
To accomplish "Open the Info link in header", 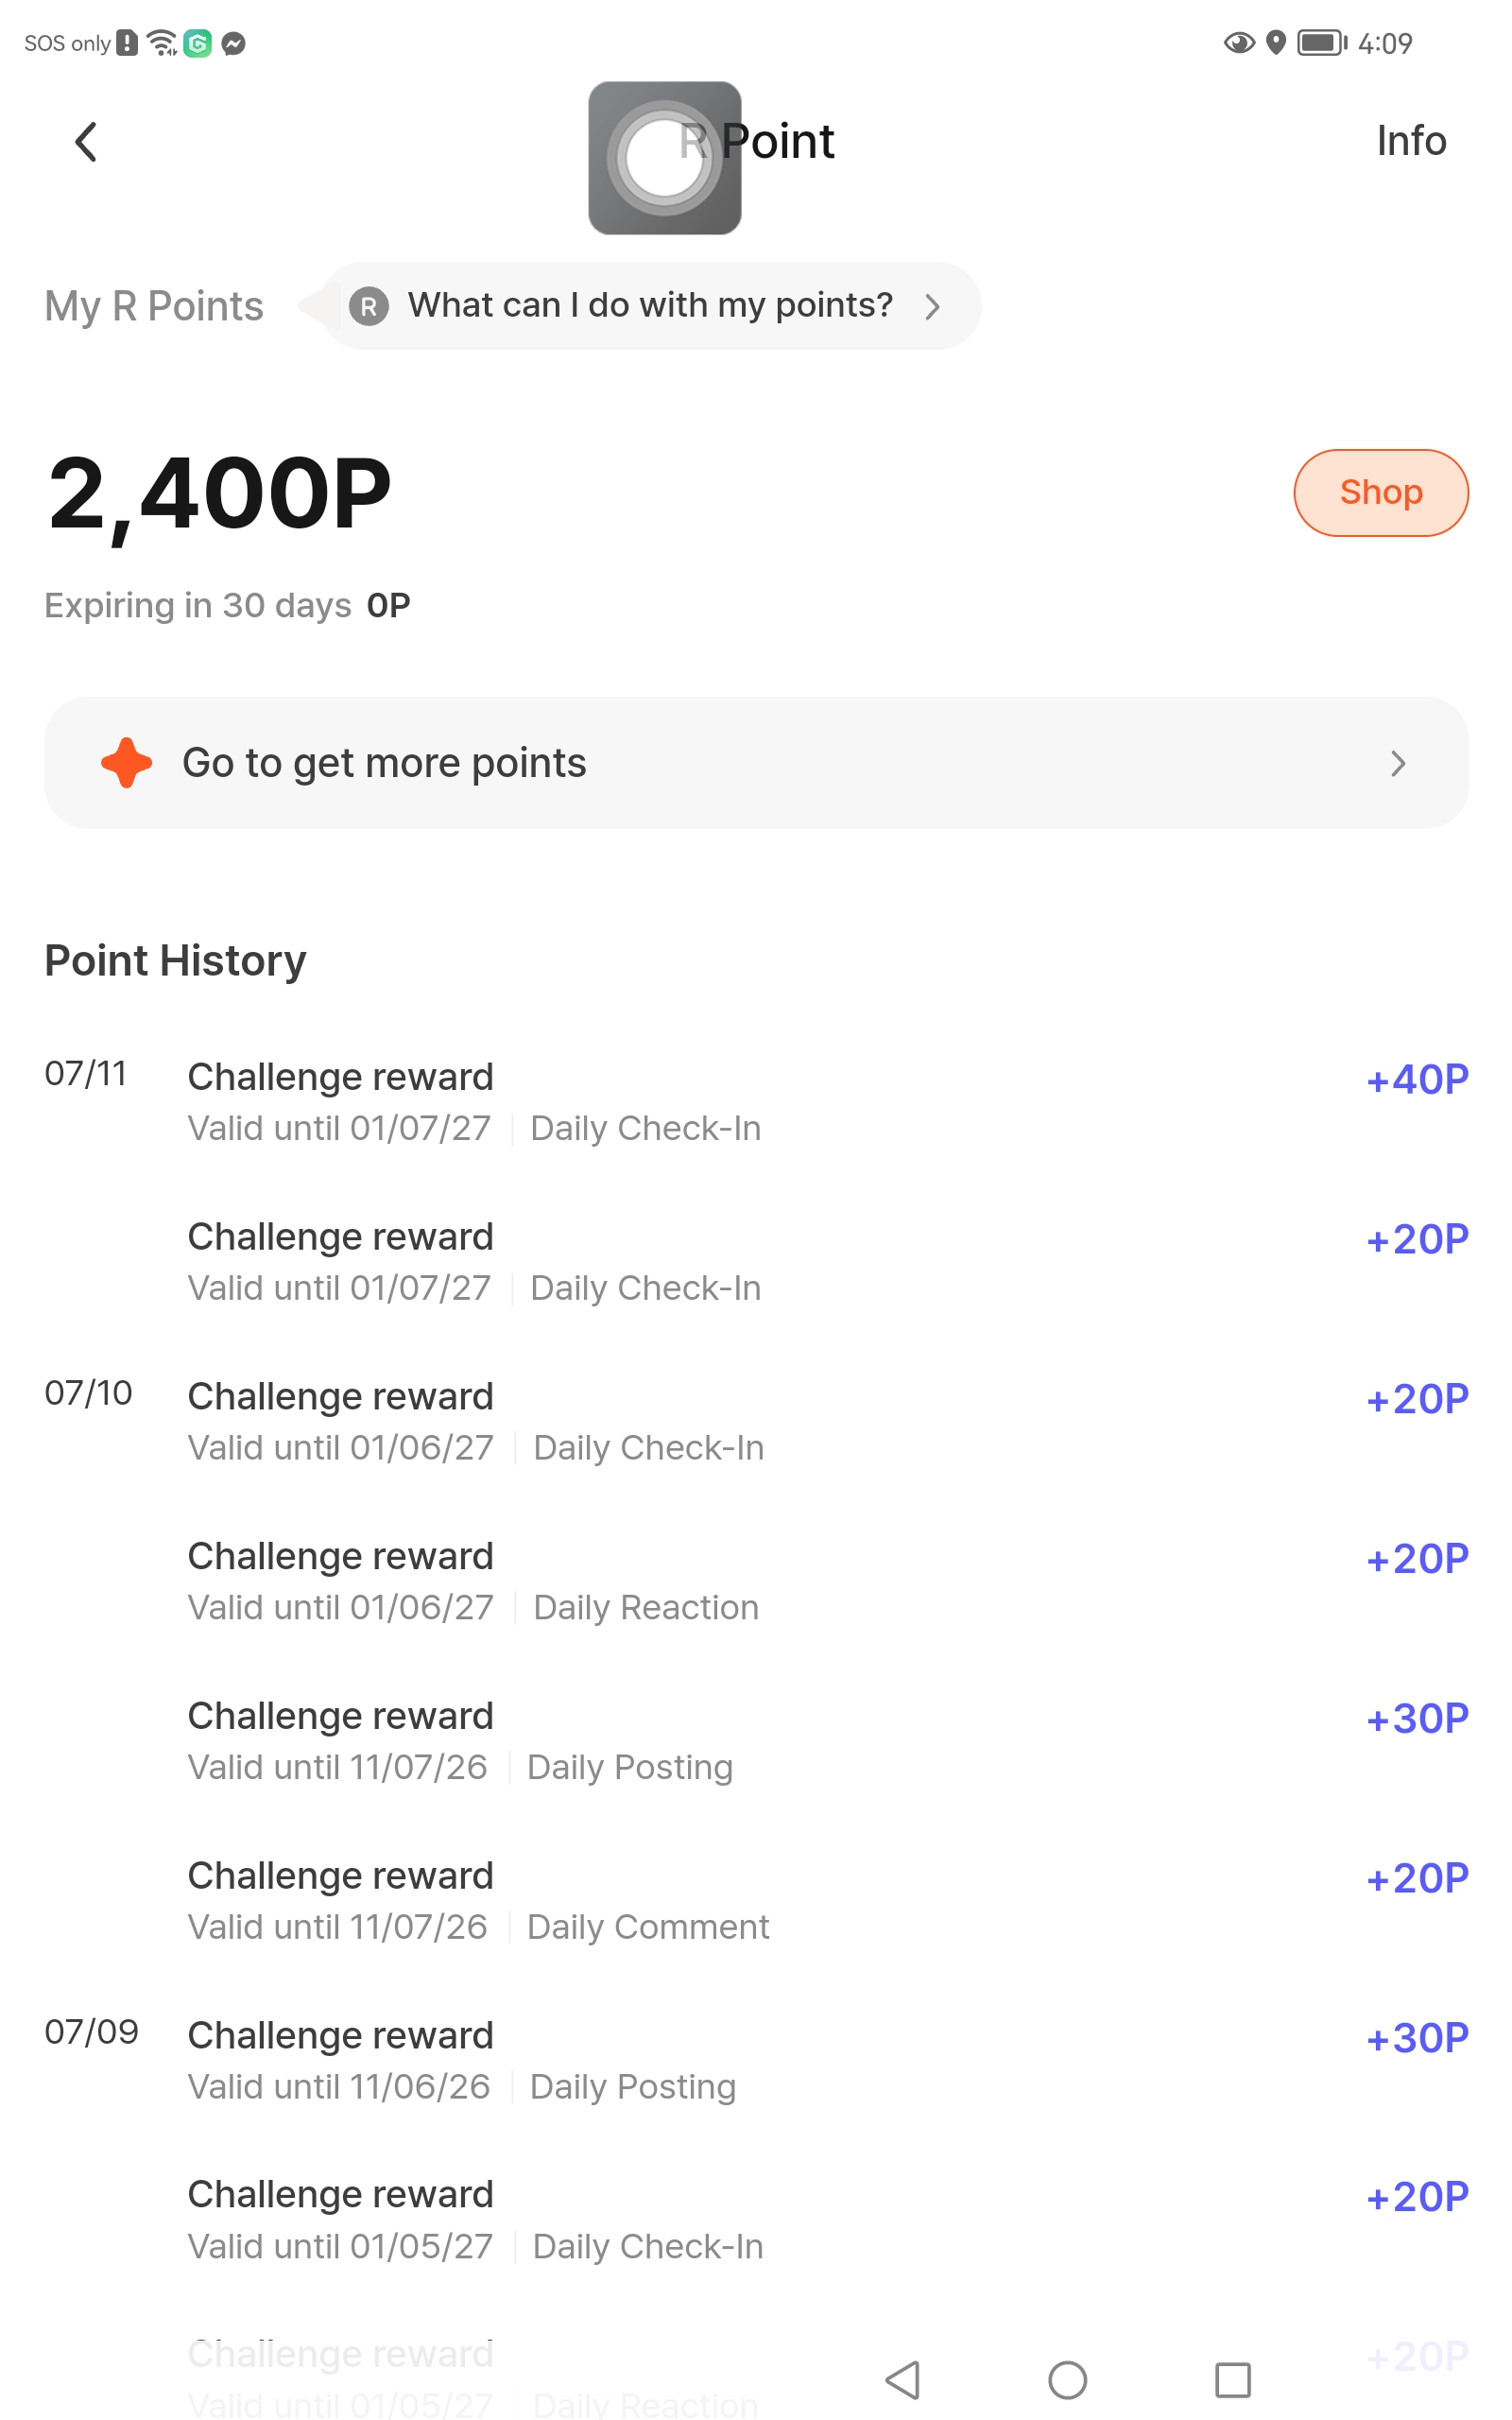I will (1410, 141).
